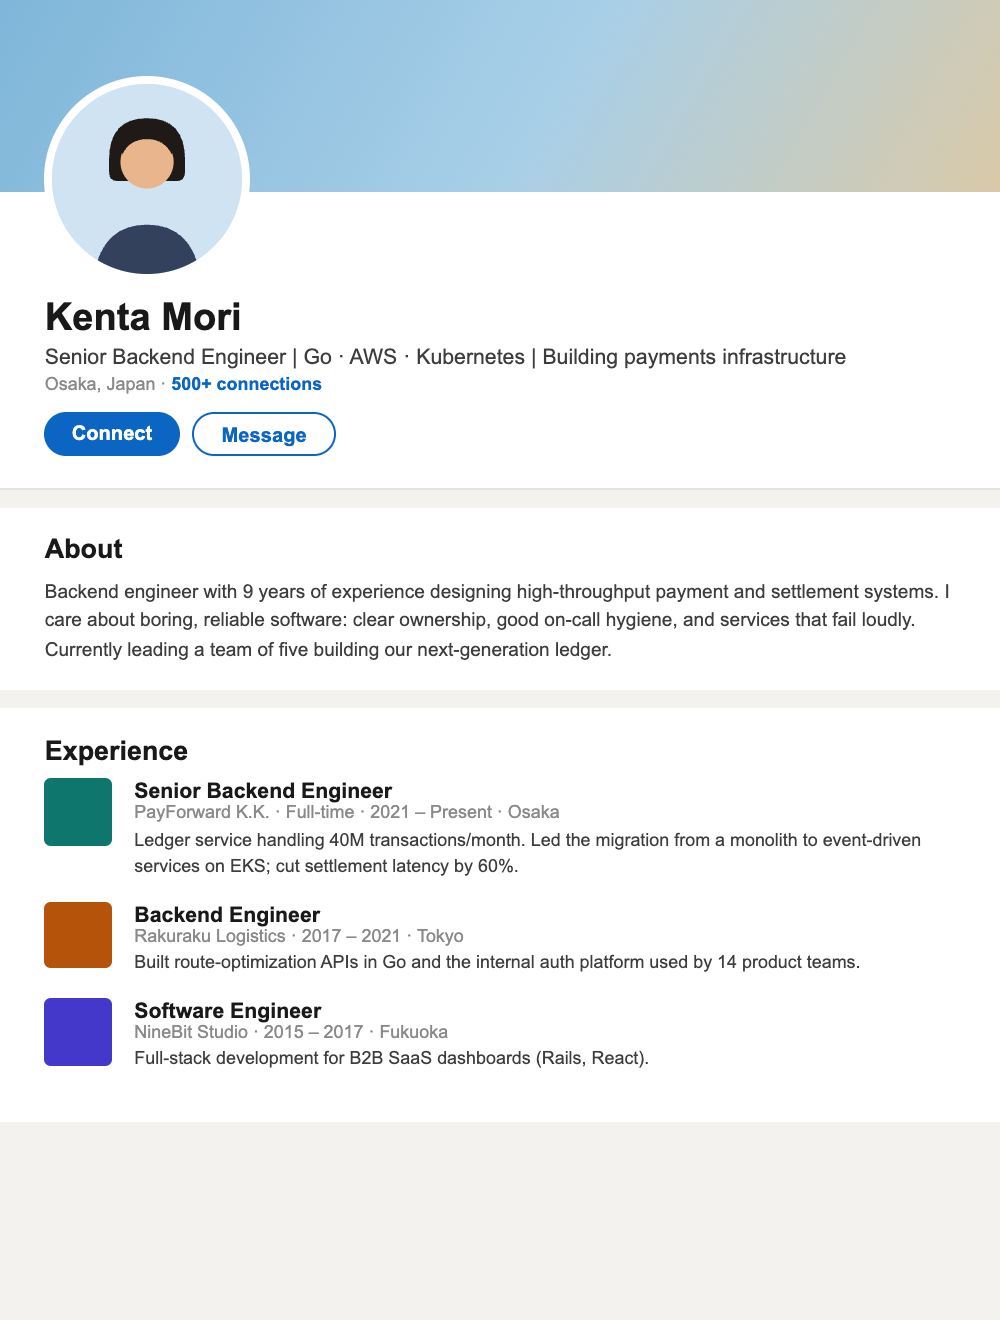Click the About section heading

click(x=84, y=549)
